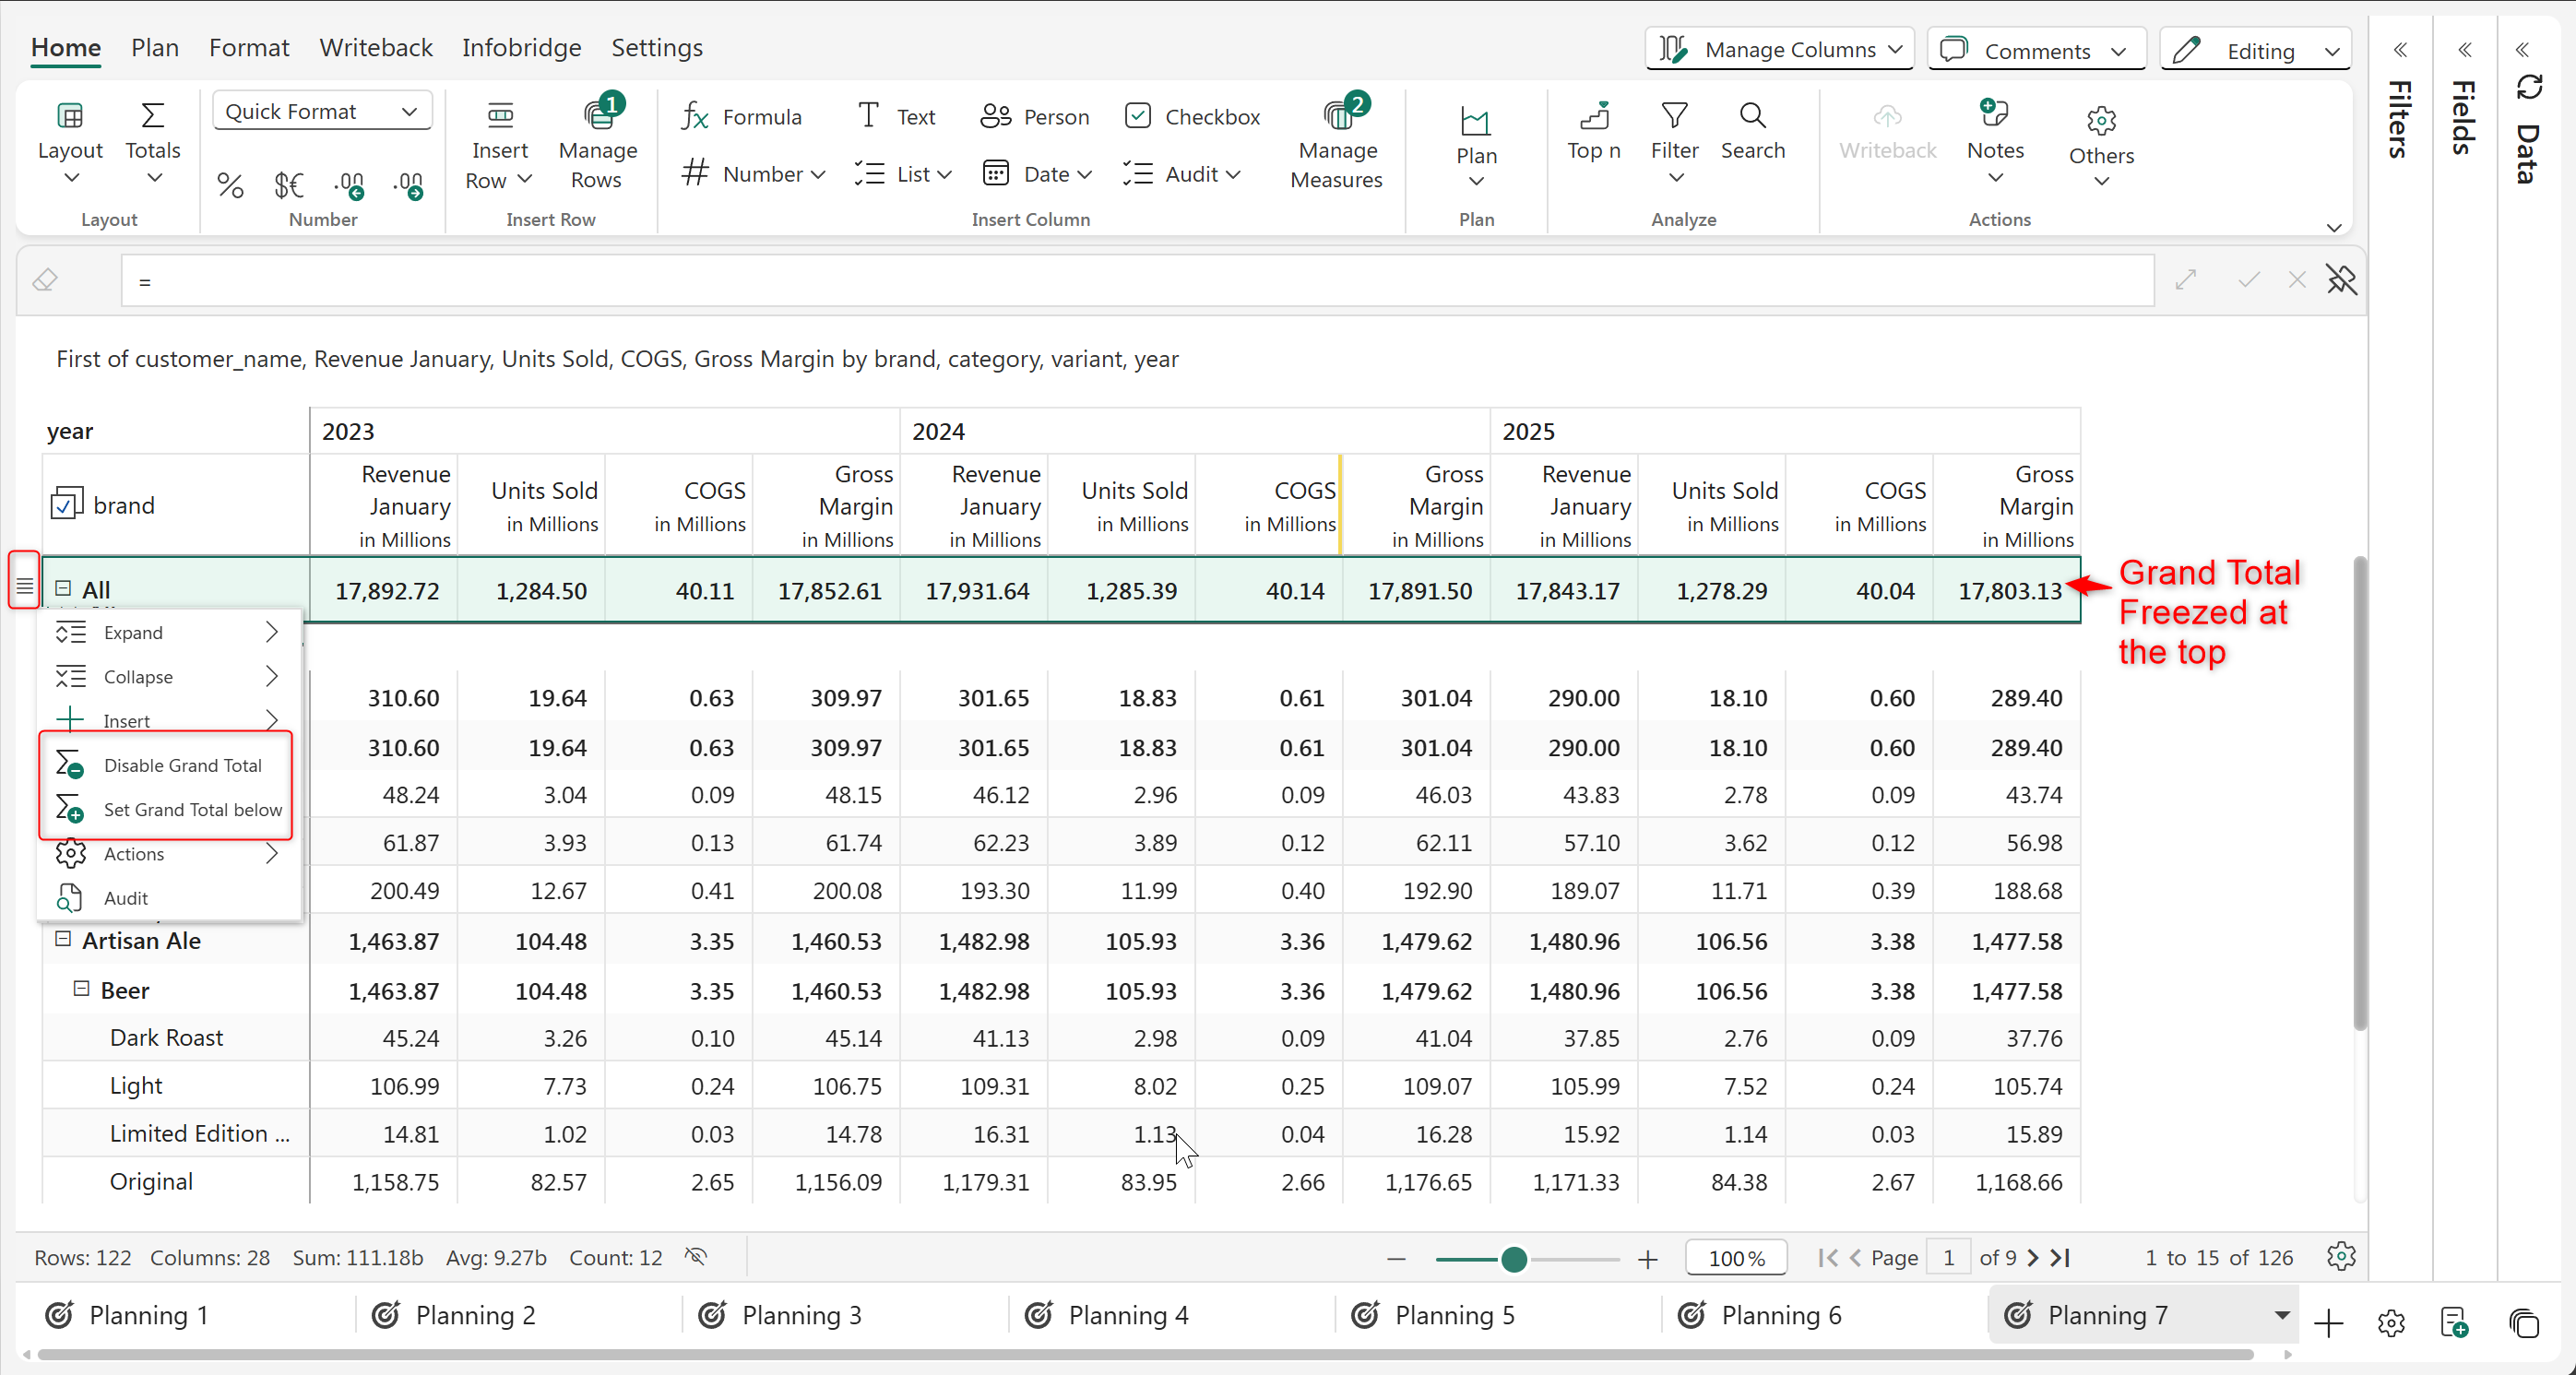Open the Quick Format dropdown
Image resolution: width=2576 pixels, height=1375 pixels.
point(321,111)
